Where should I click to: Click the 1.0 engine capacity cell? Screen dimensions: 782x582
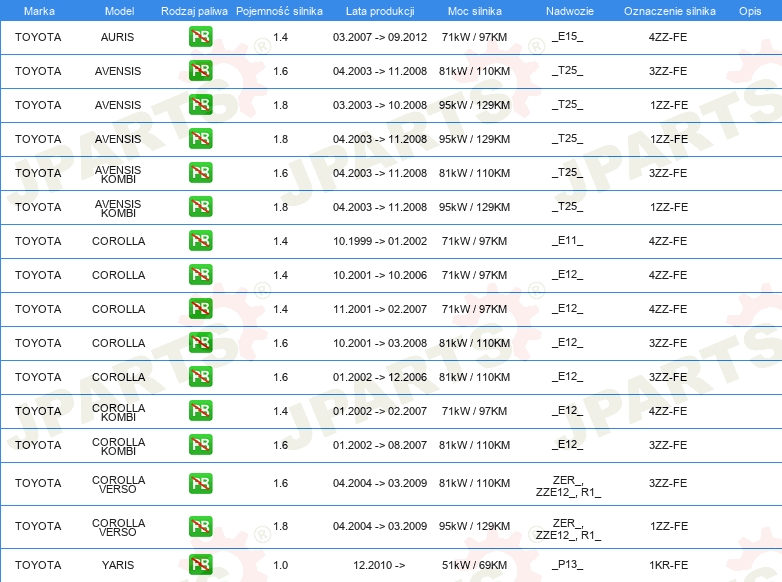tap(280, 565)
